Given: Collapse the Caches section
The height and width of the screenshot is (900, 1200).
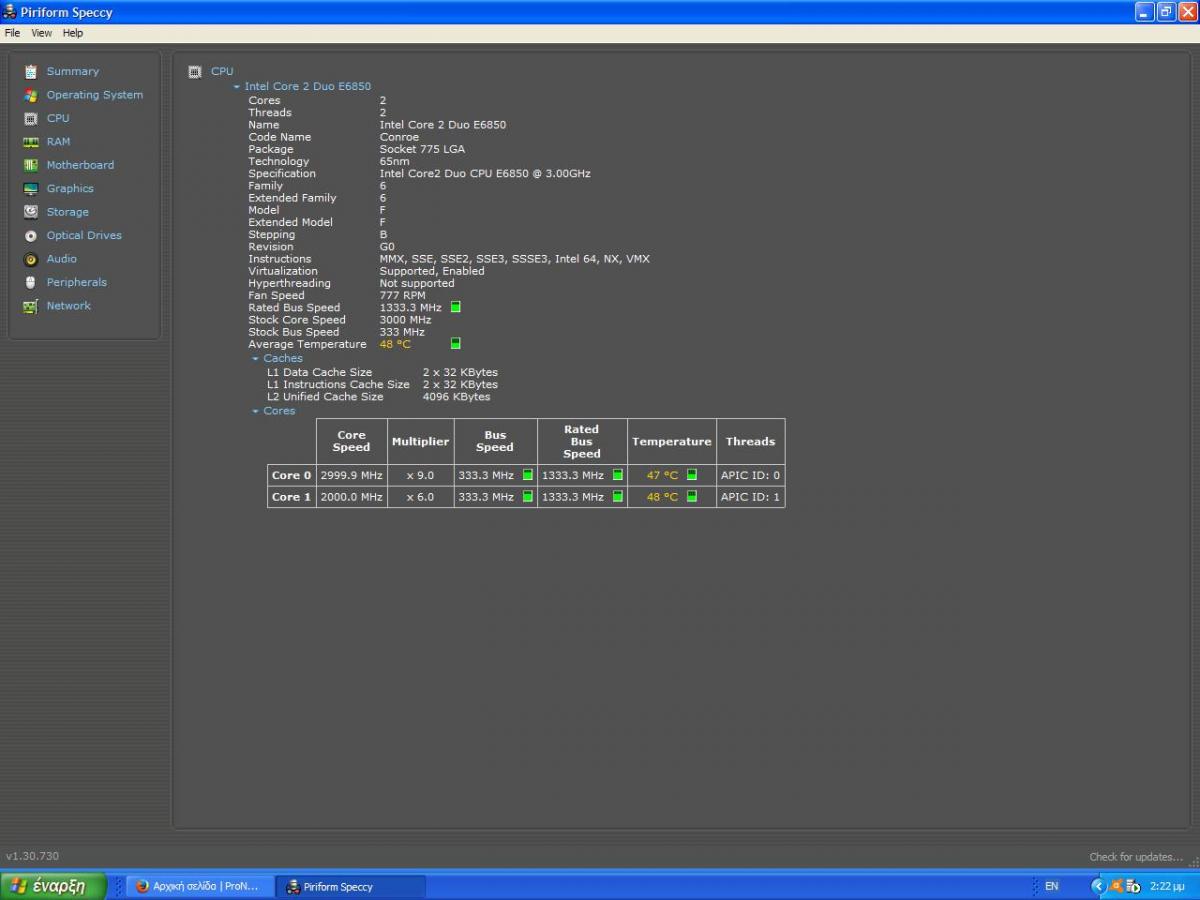Looking at the screenshot, I should [x=256, y=358].
